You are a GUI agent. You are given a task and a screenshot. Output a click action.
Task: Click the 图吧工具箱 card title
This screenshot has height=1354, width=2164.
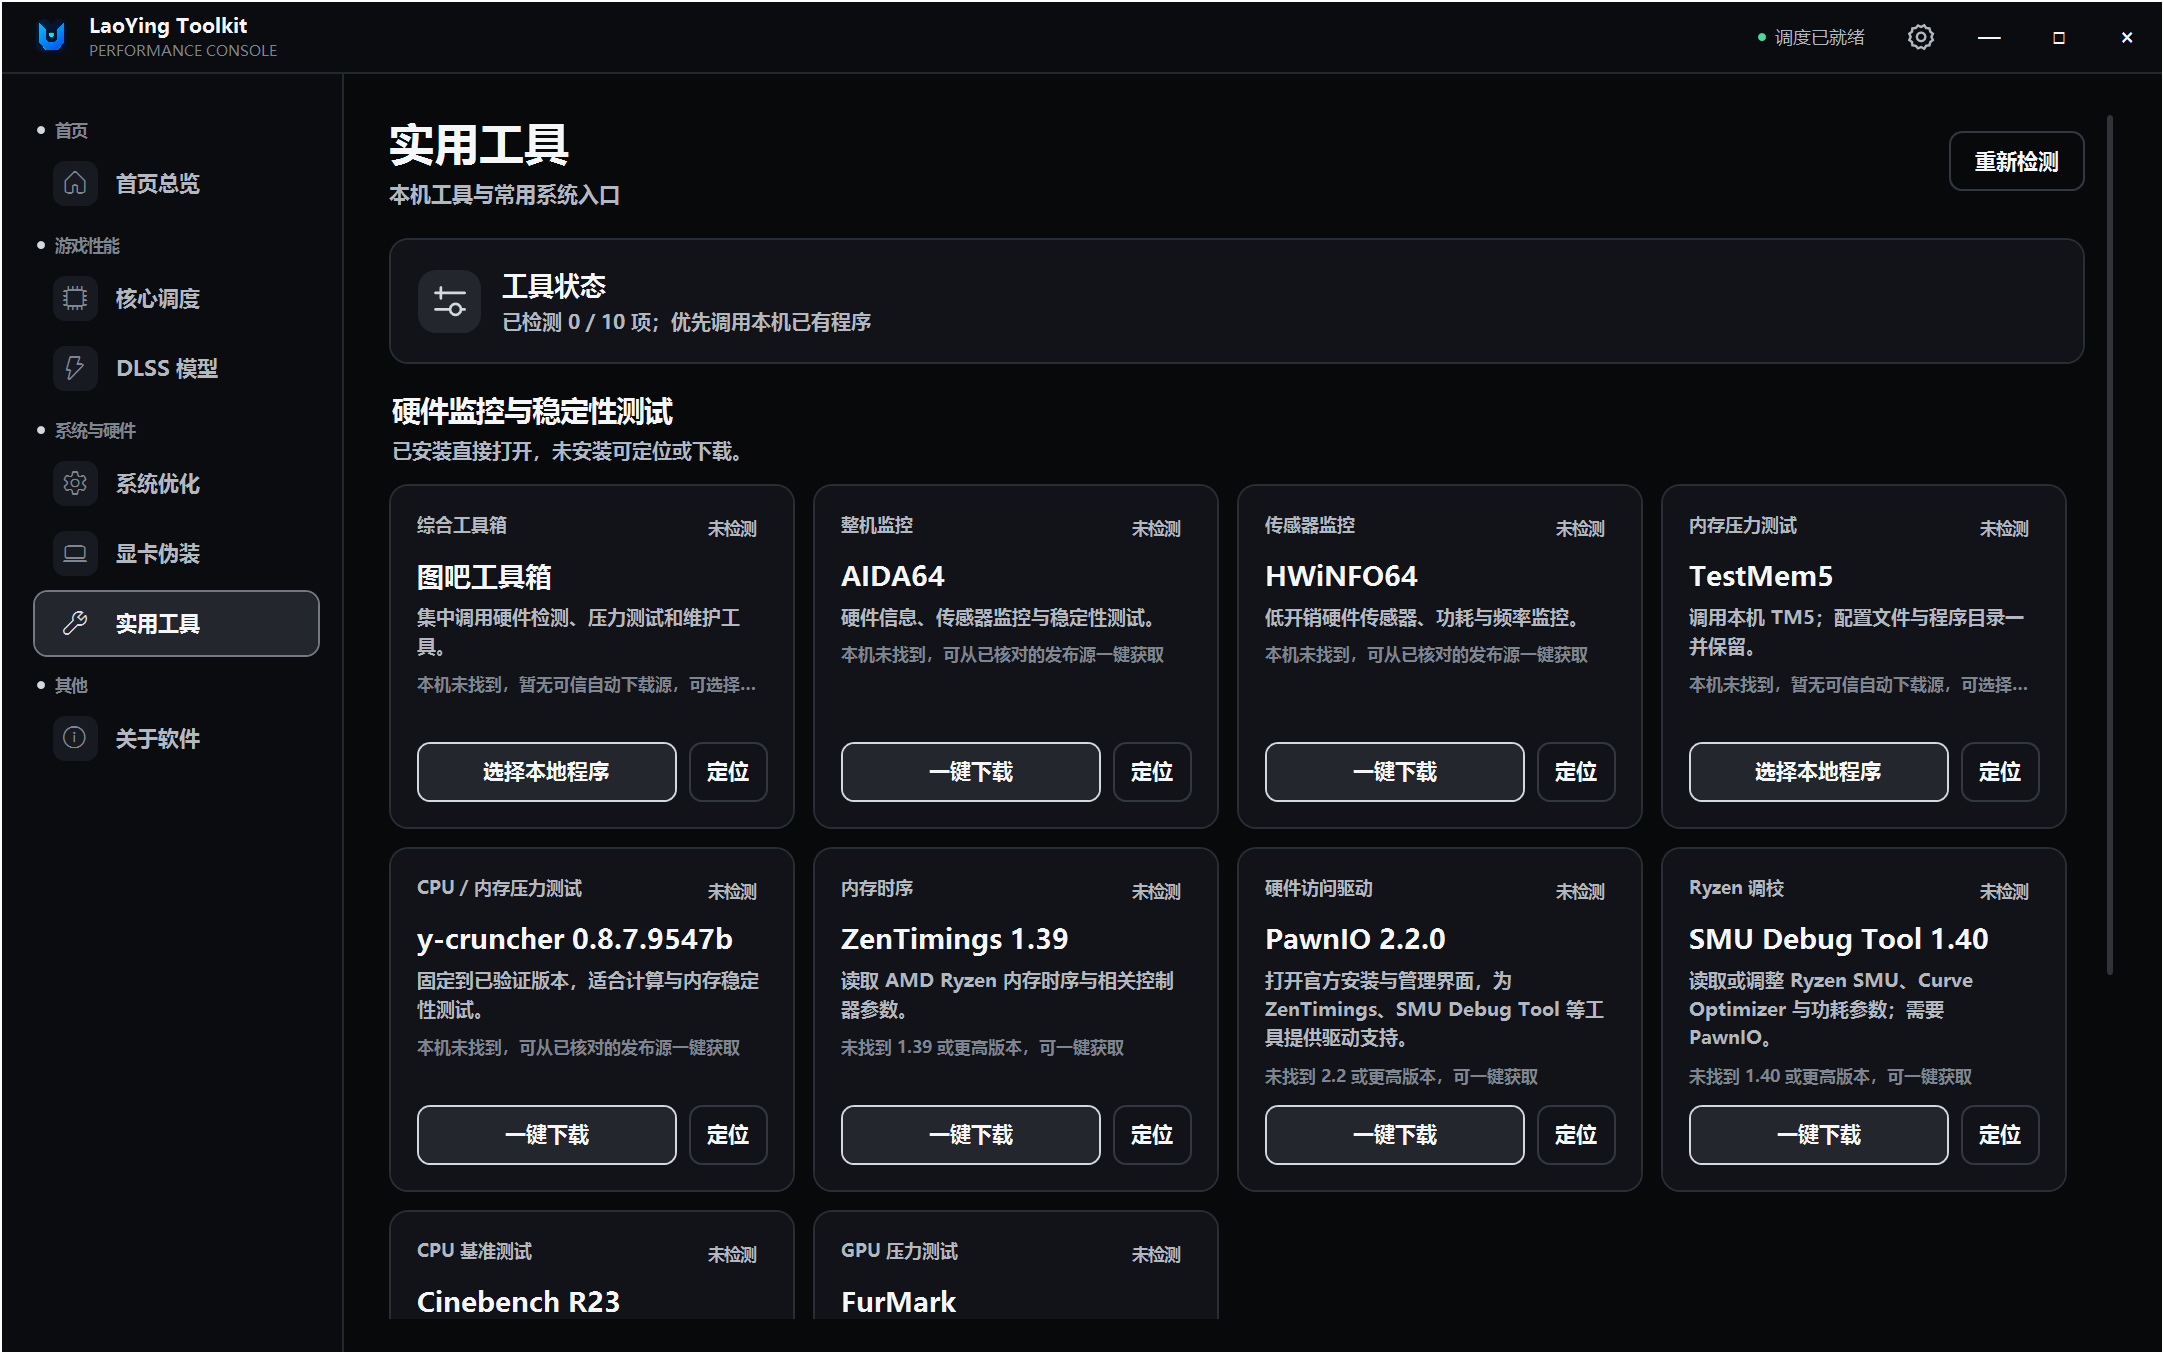point(484,577)
